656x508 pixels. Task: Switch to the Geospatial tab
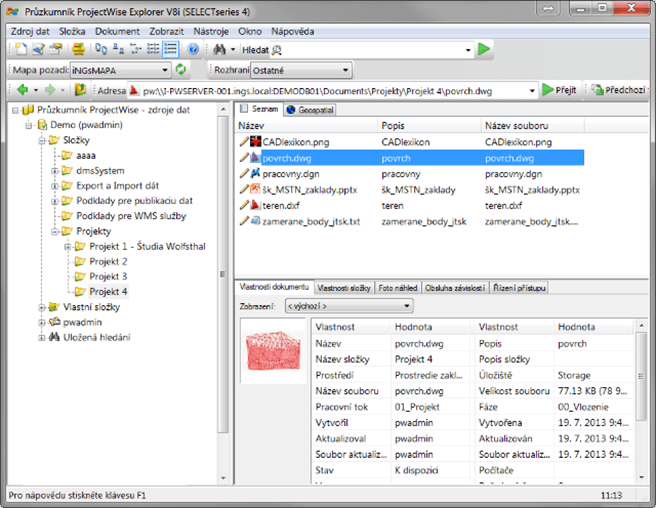coord(310,110)
